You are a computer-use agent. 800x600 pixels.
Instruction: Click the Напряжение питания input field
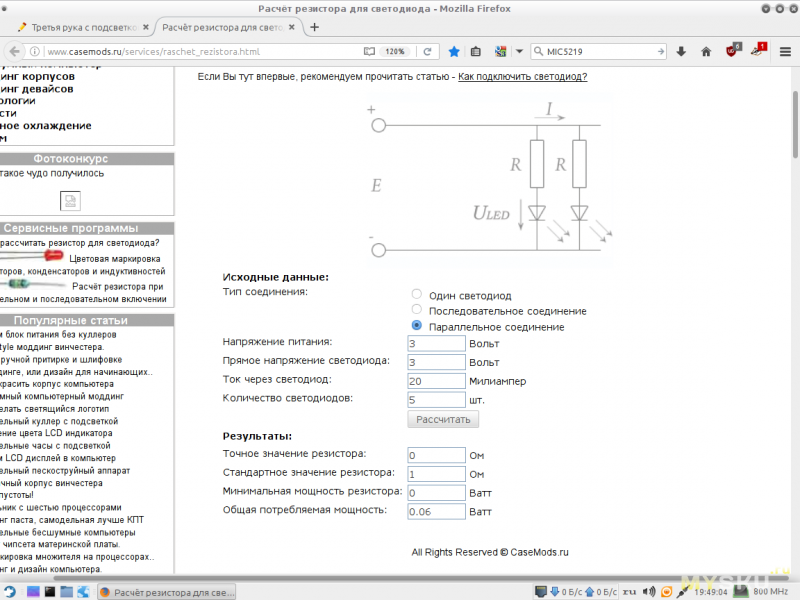pyautogui.click(x=436, y=343)
